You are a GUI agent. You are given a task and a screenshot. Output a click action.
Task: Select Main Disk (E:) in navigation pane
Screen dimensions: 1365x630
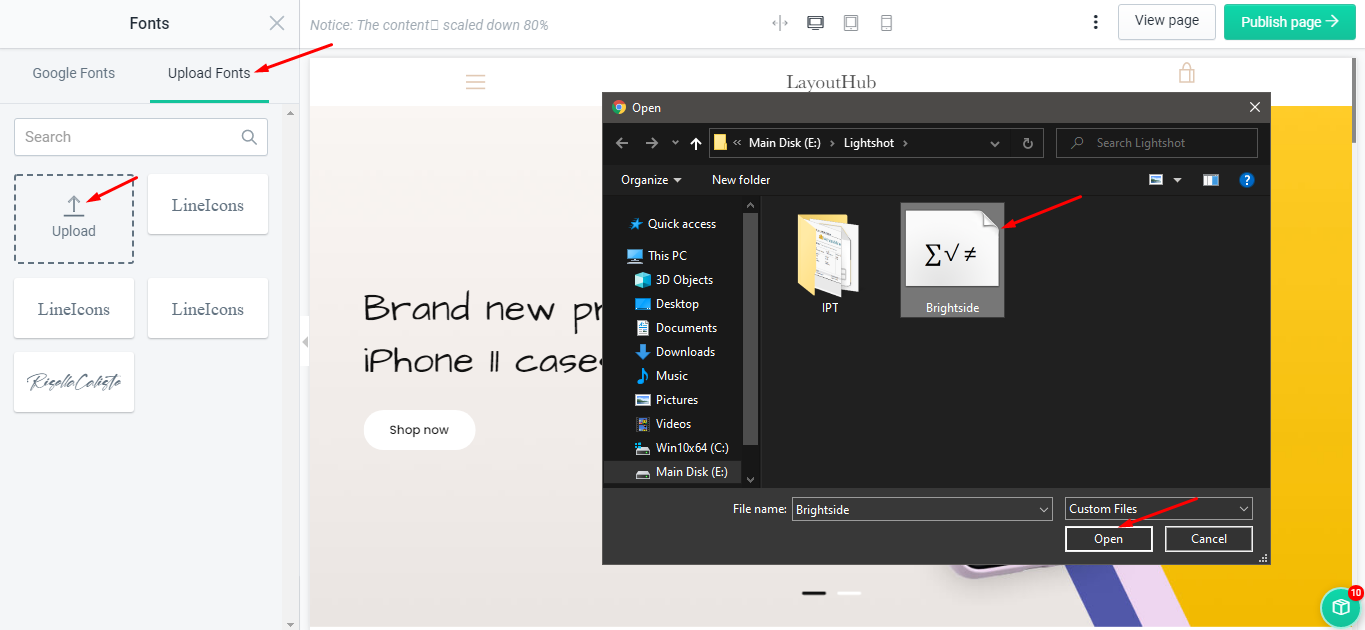674,472
